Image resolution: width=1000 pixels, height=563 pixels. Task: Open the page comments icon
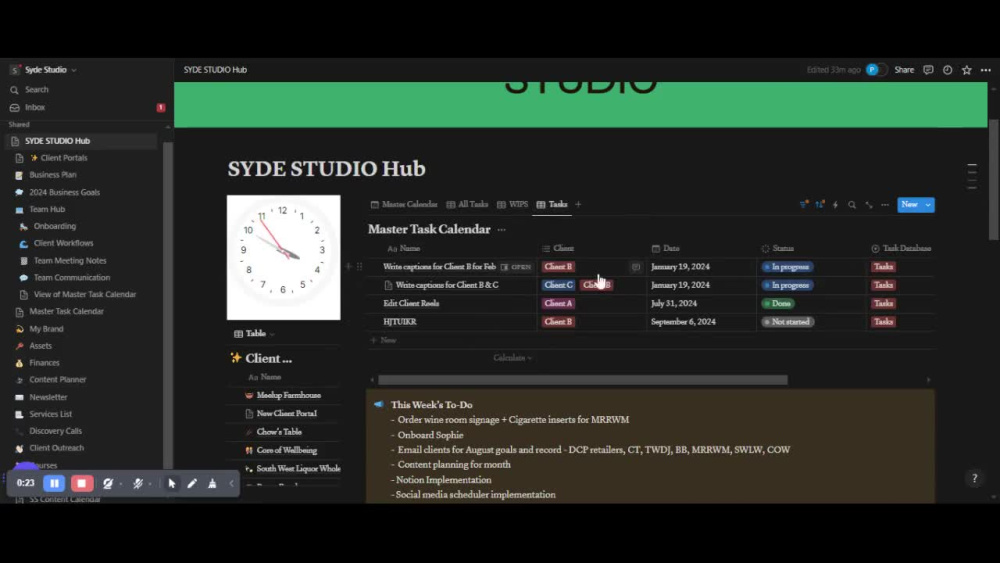[x=928, y=69]
